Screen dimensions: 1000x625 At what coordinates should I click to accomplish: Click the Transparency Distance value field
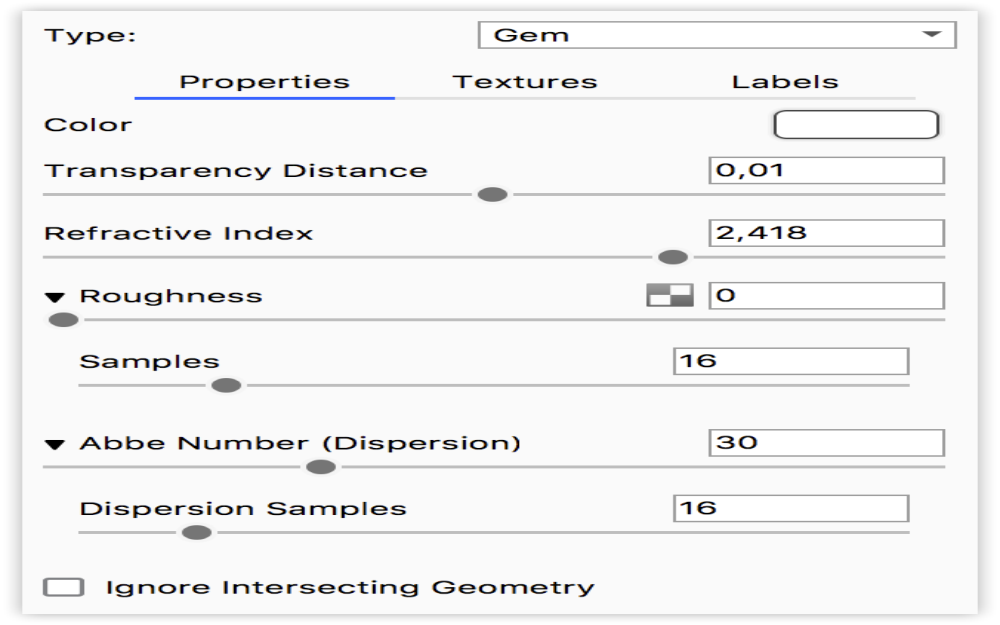click(x=826, y=170)
